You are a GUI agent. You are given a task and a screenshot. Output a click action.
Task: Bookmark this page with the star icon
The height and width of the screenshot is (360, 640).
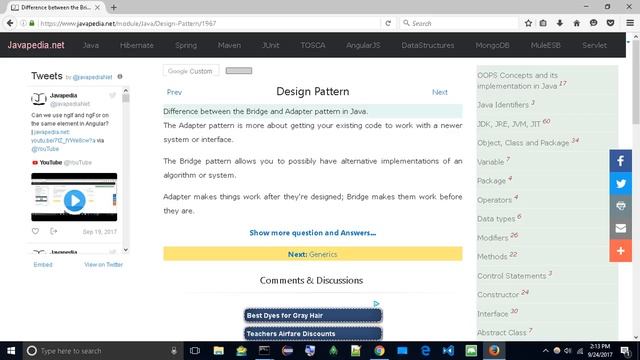pyautogui.click(x=528, y=23)
